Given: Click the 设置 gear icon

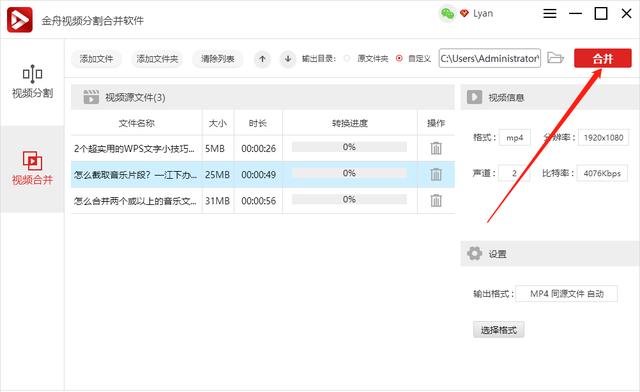Looking at the screenshot, I should 474,254.
